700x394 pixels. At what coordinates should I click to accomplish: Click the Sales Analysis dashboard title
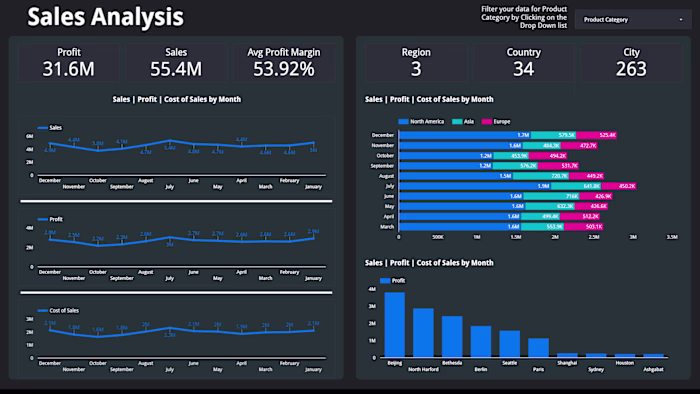(x=105, y=17)
